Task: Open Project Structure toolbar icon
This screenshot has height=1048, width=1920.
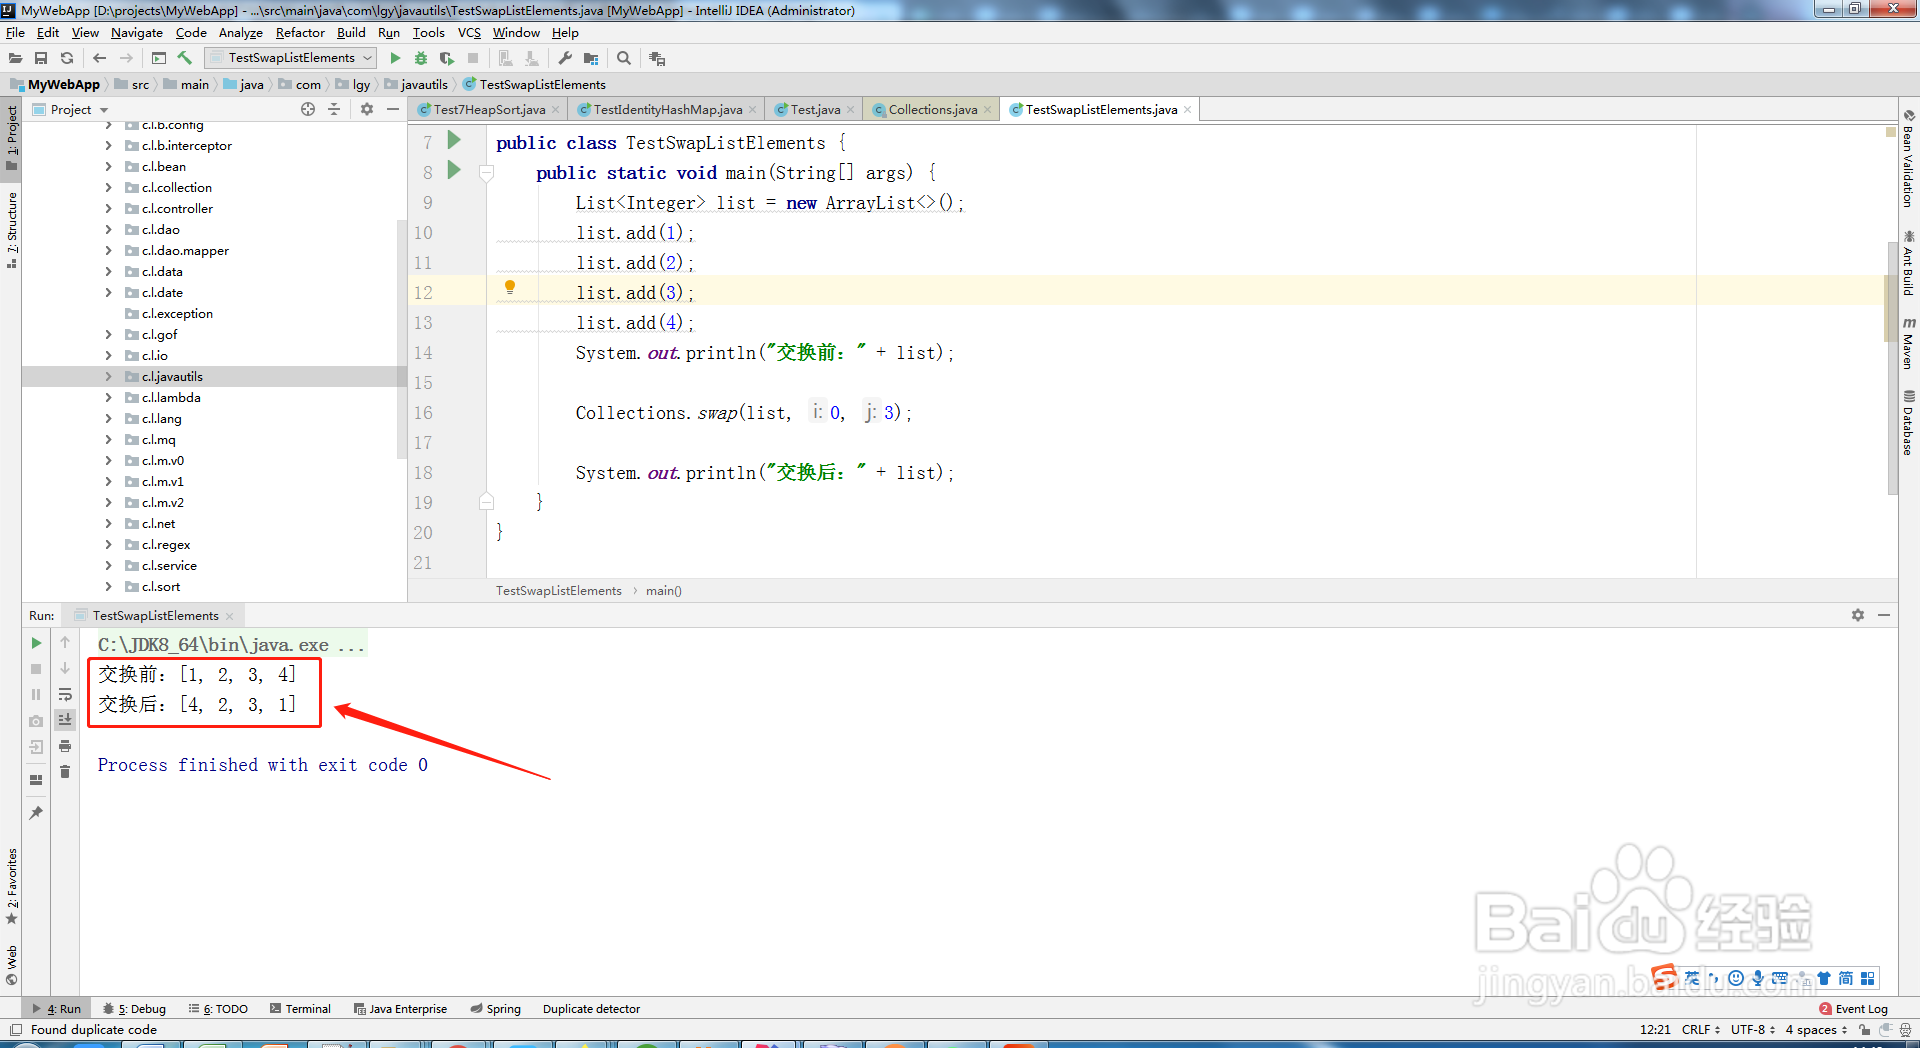Action: [591, 58]
